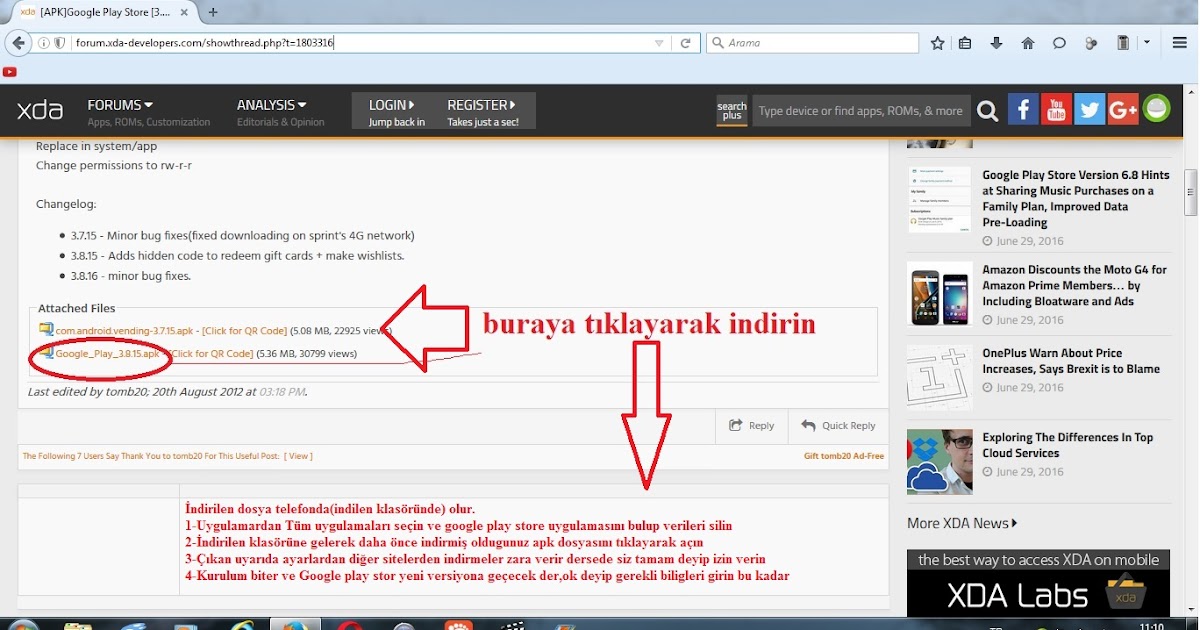Click tracking protection shield icon
Viewport: 1200px width, 630px height.
pos(60,43)
